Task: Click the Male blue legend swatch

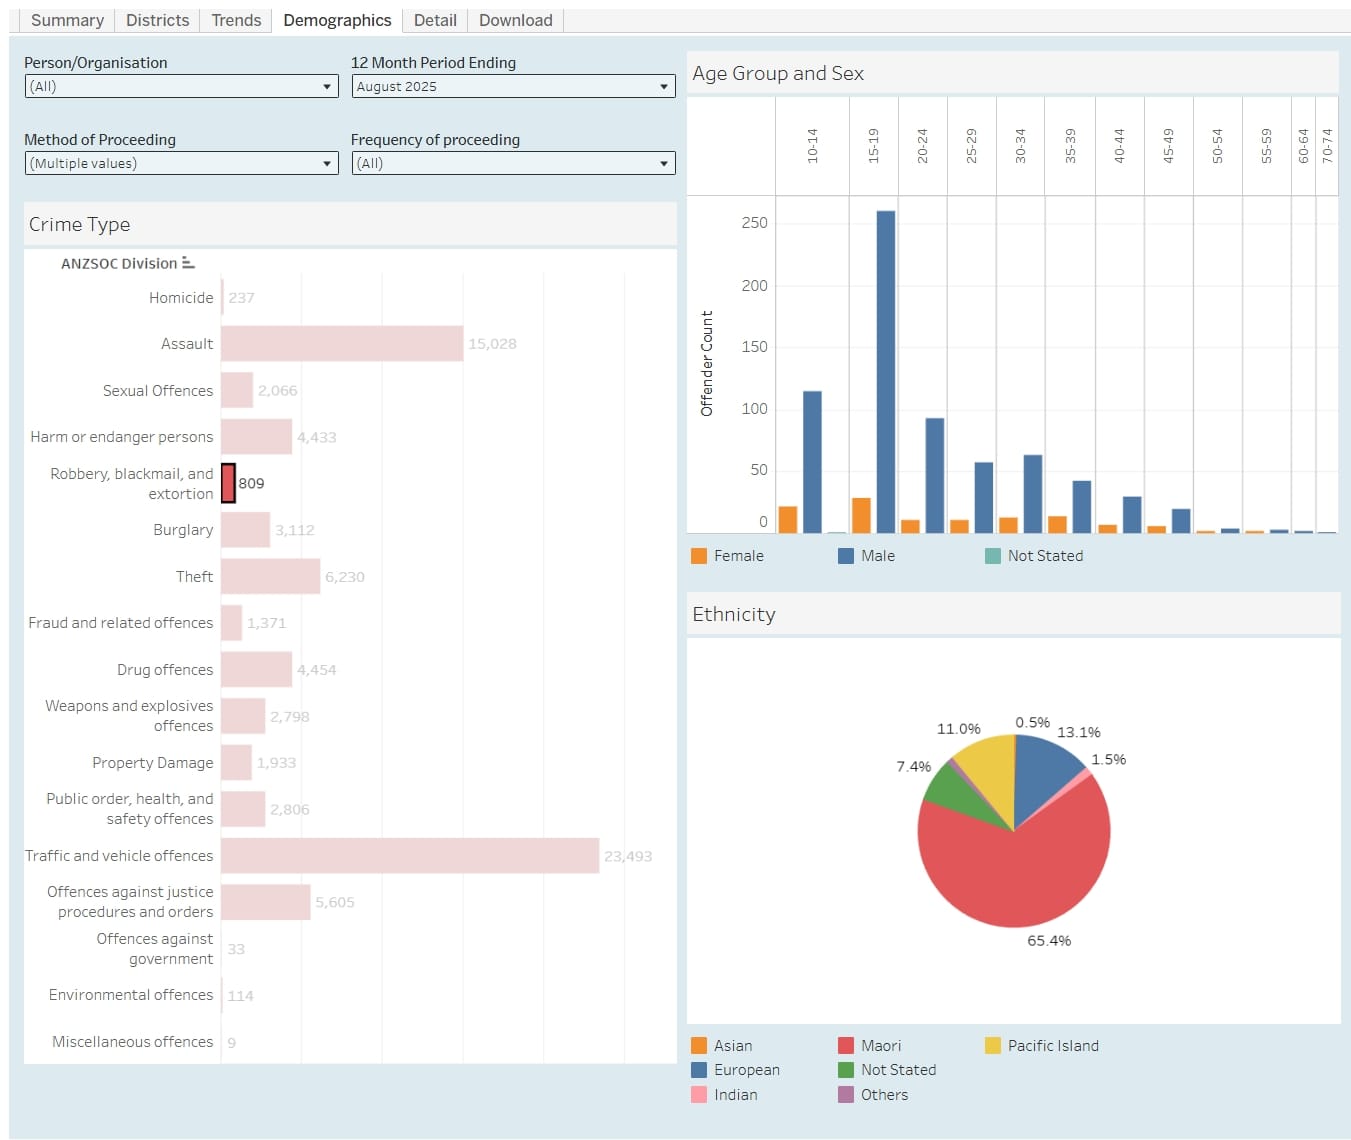Action: 846,556
